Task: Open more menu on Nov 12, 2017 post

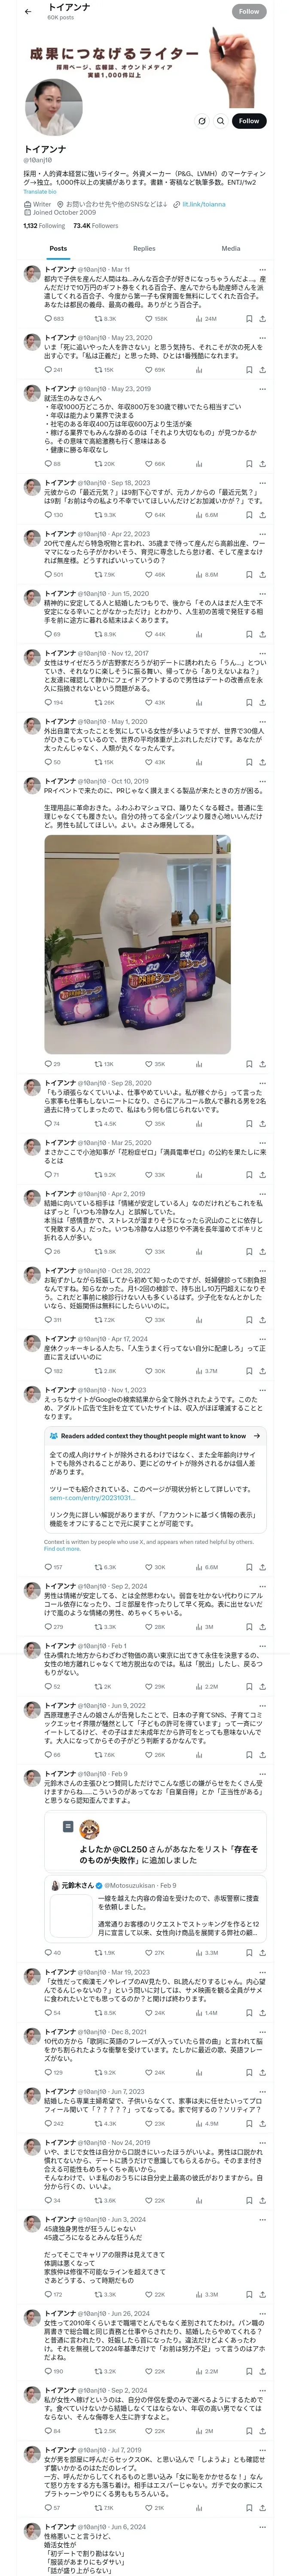Action: click(x=263, y=653)
